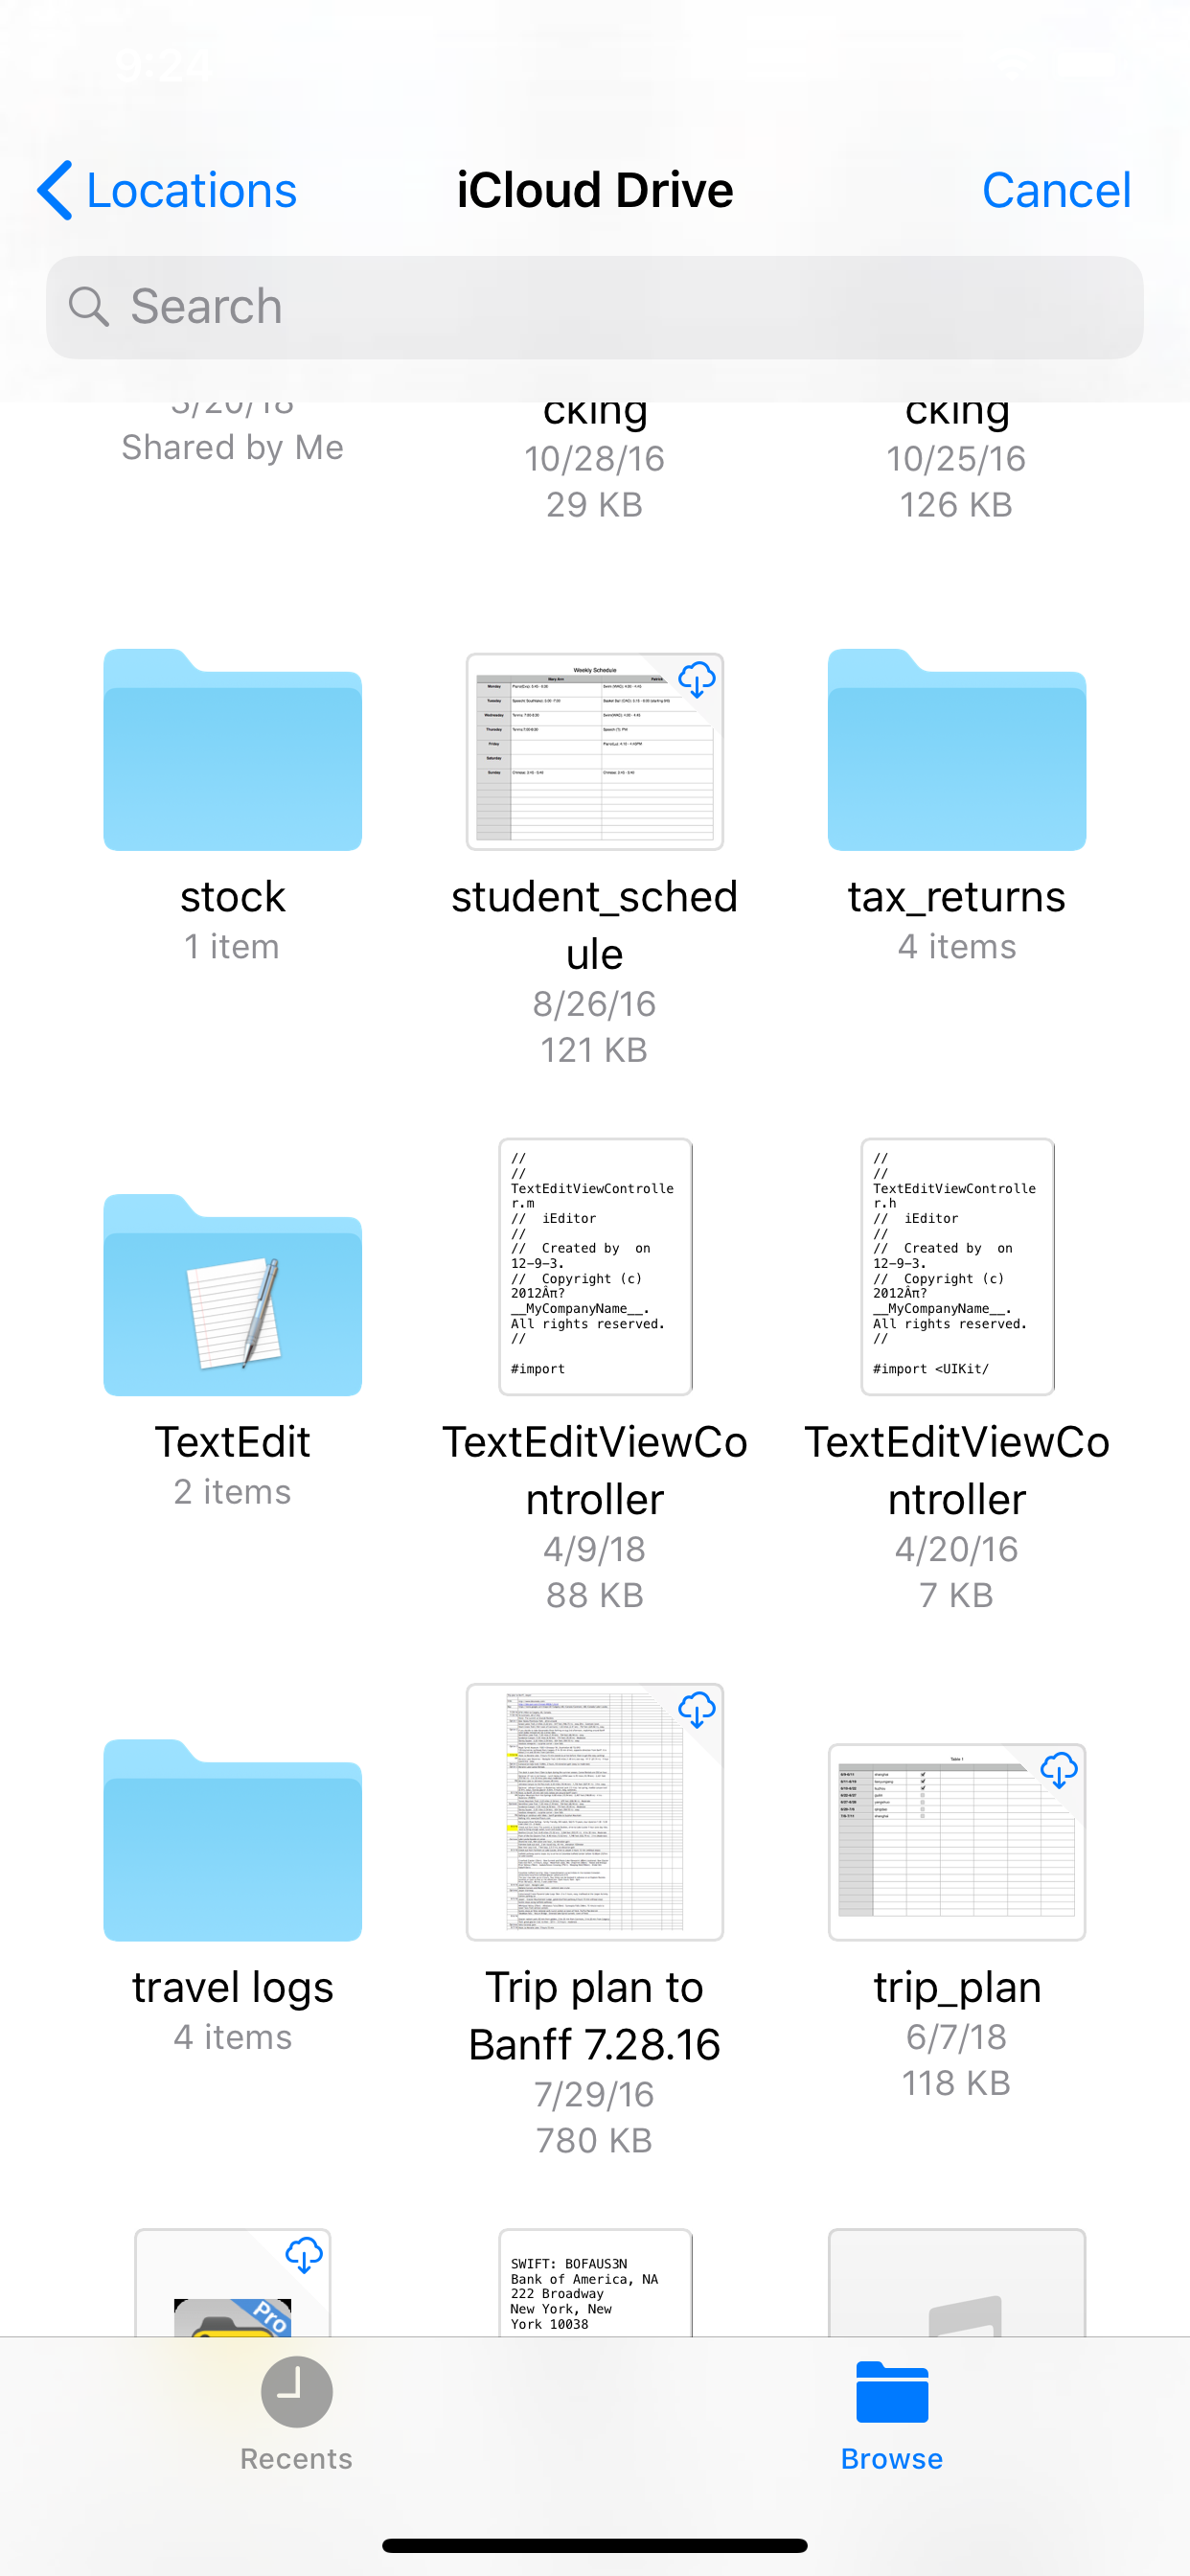Viewport: 1190px width, 2576px height.
Task: Tap the cloud download icon on student_schedule
Action: click(x=696, y=680)
